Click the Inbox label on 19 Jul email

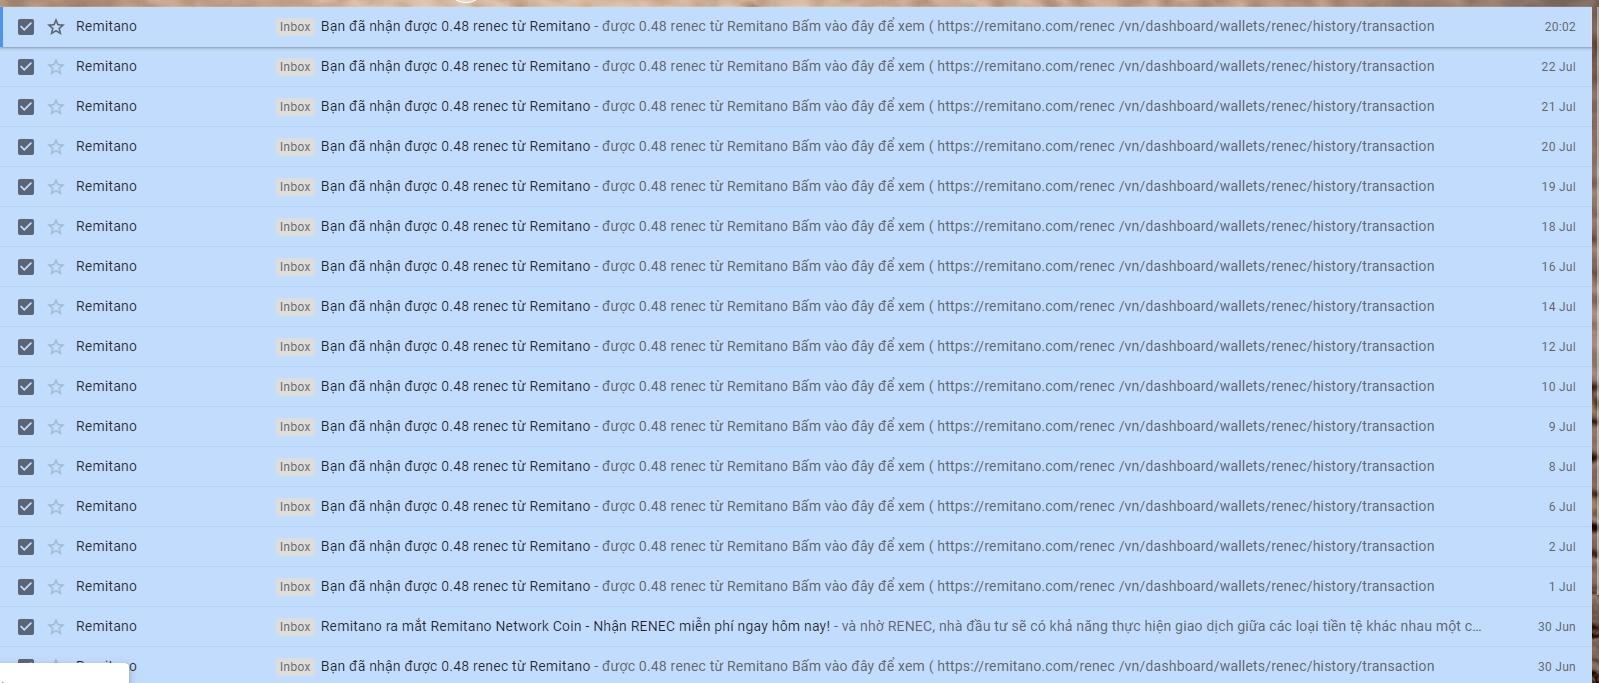tap(295, 187)
